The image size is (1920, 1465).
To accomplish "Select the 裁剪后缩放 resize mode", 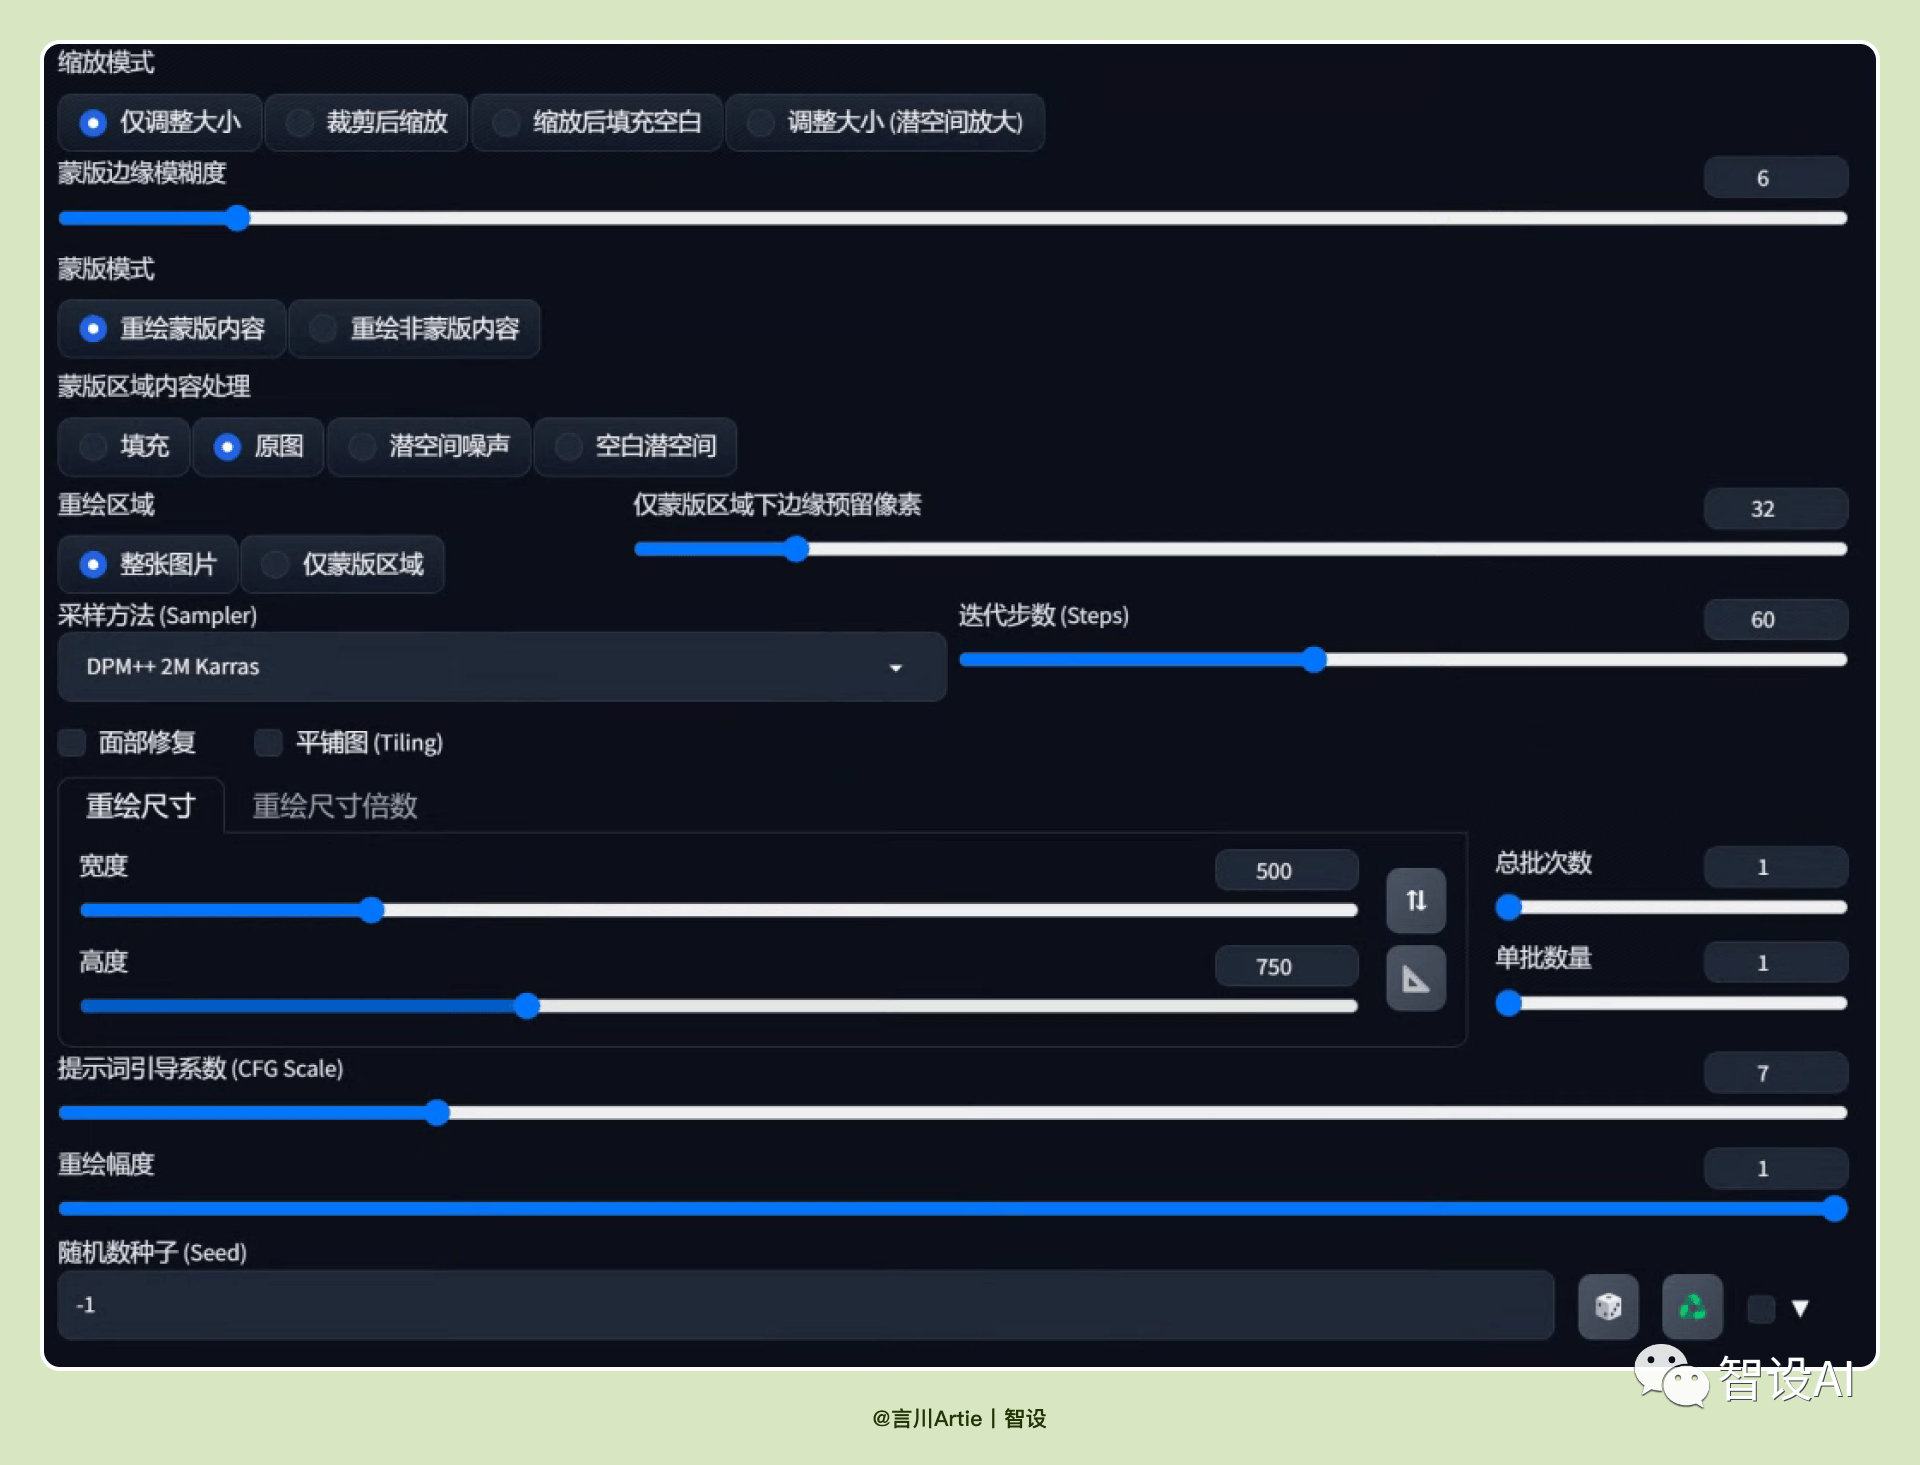I will click(x=367, y=122).
